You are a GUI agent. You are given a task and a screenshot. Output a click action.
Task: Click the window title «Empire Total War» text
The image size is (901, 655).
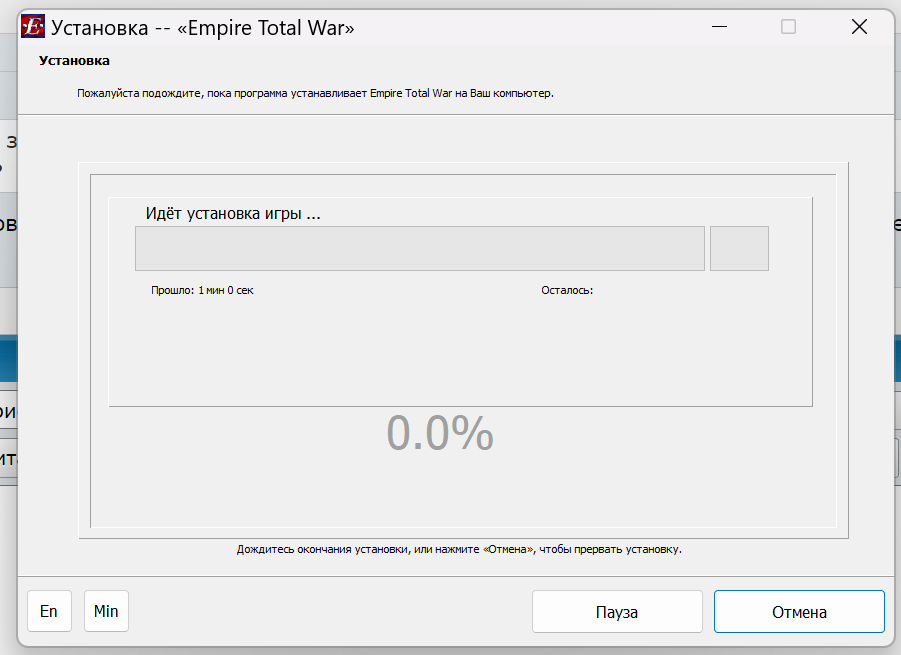click(203, 27)
